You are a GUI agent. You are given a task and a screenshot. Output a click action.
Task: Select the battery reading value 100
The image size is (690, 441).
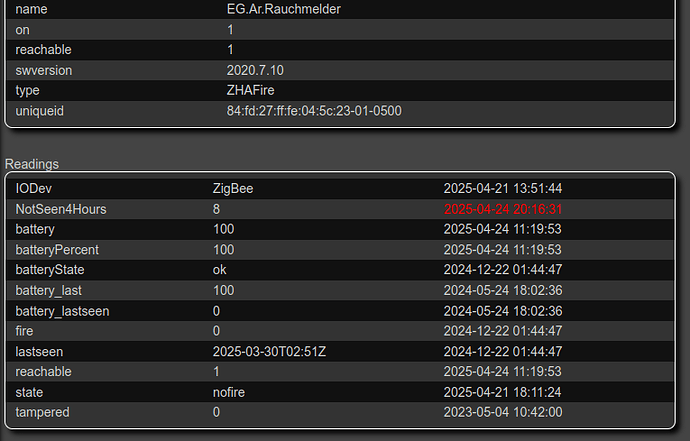[224, 229]
